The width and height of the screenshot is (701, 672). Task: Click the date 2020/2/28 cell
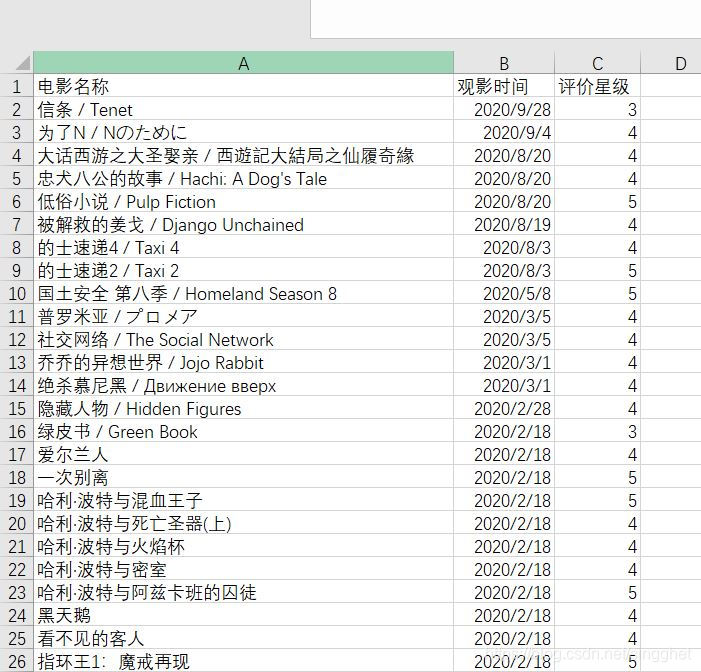504,409
